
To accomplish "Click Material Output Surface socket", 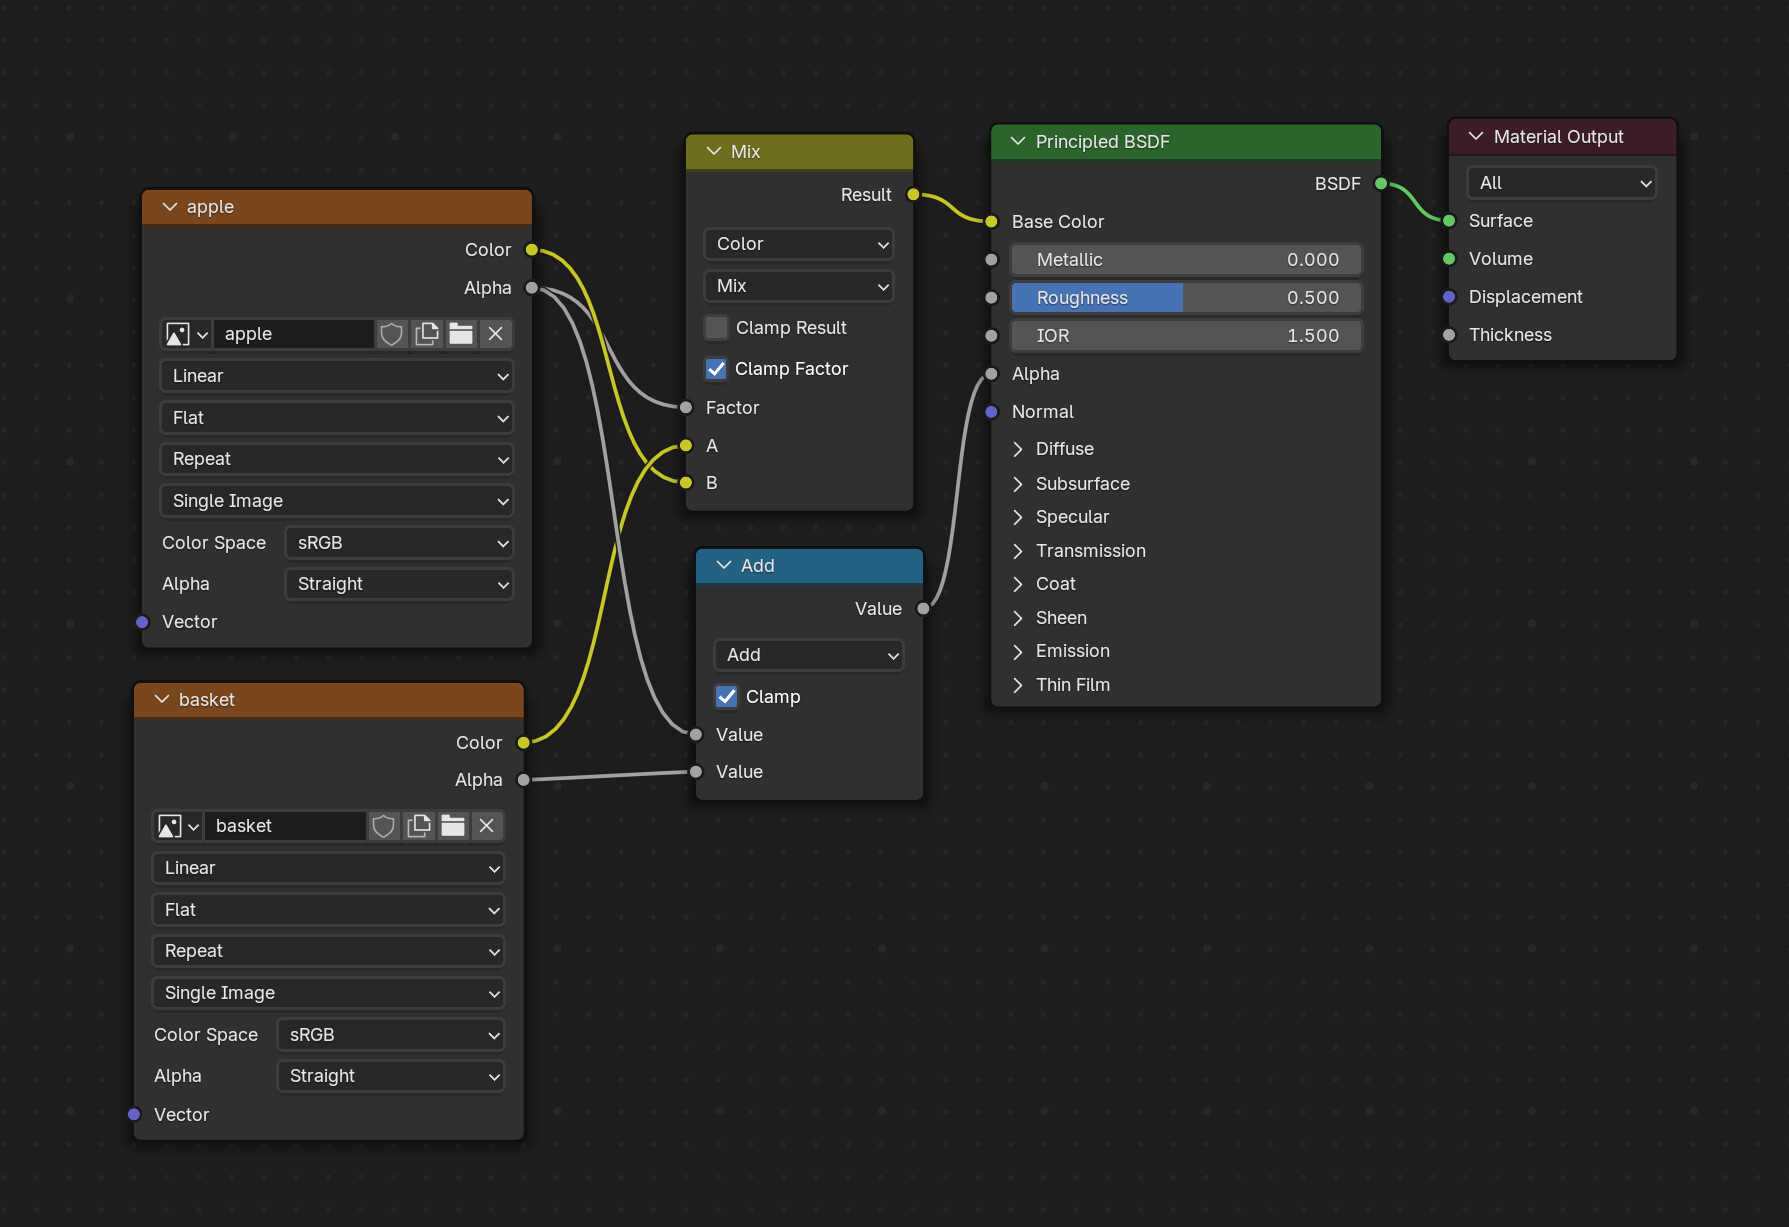I will [1449, 221].
